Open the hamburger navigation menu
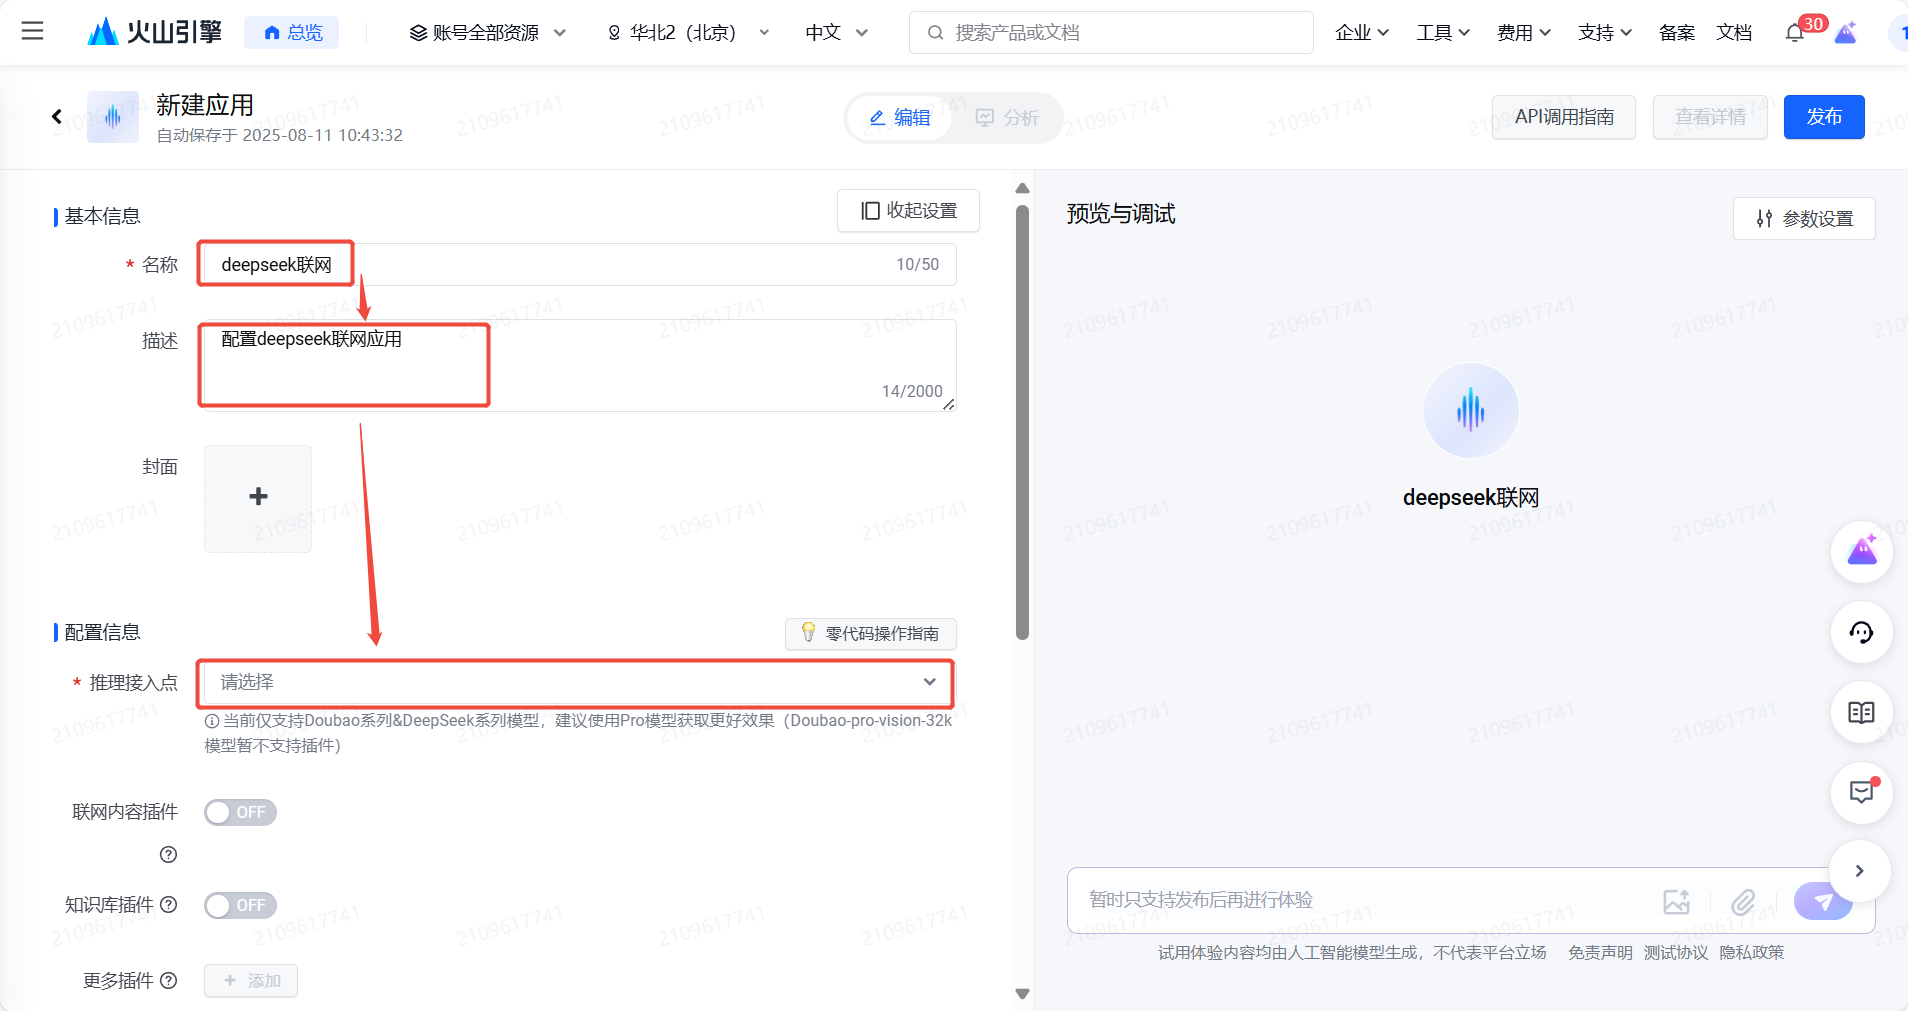The image size is (1908, 1011). tap(32, 31)
